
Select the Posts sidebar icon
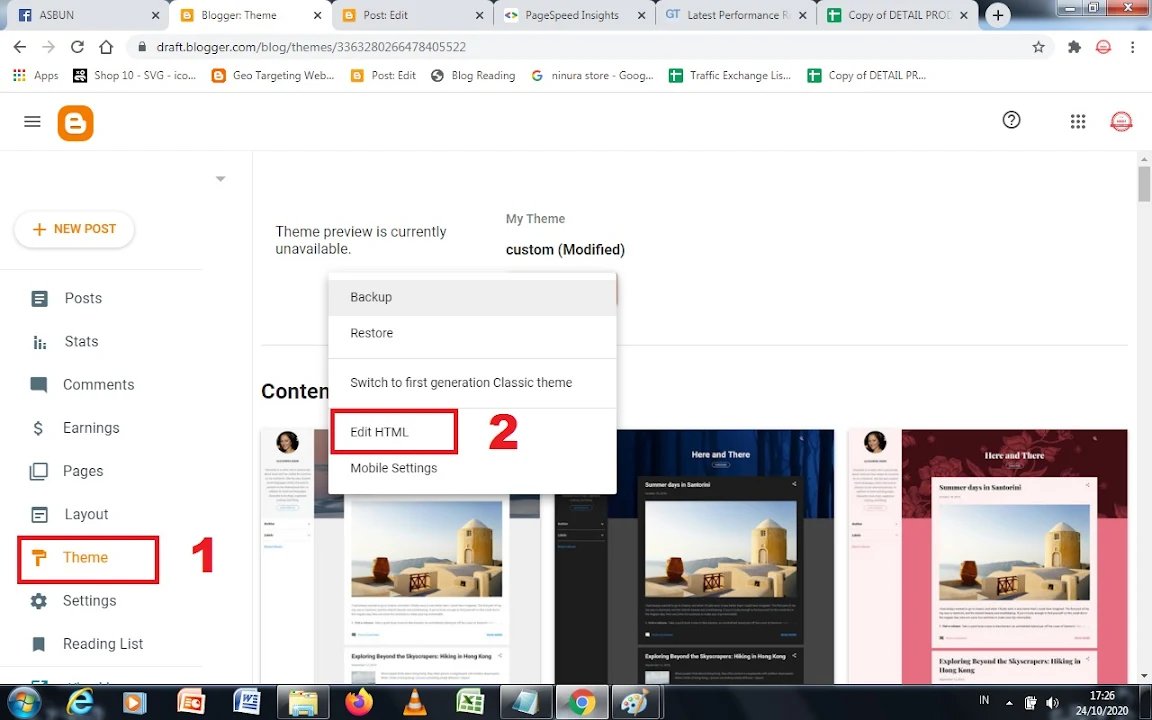(39, 298)
